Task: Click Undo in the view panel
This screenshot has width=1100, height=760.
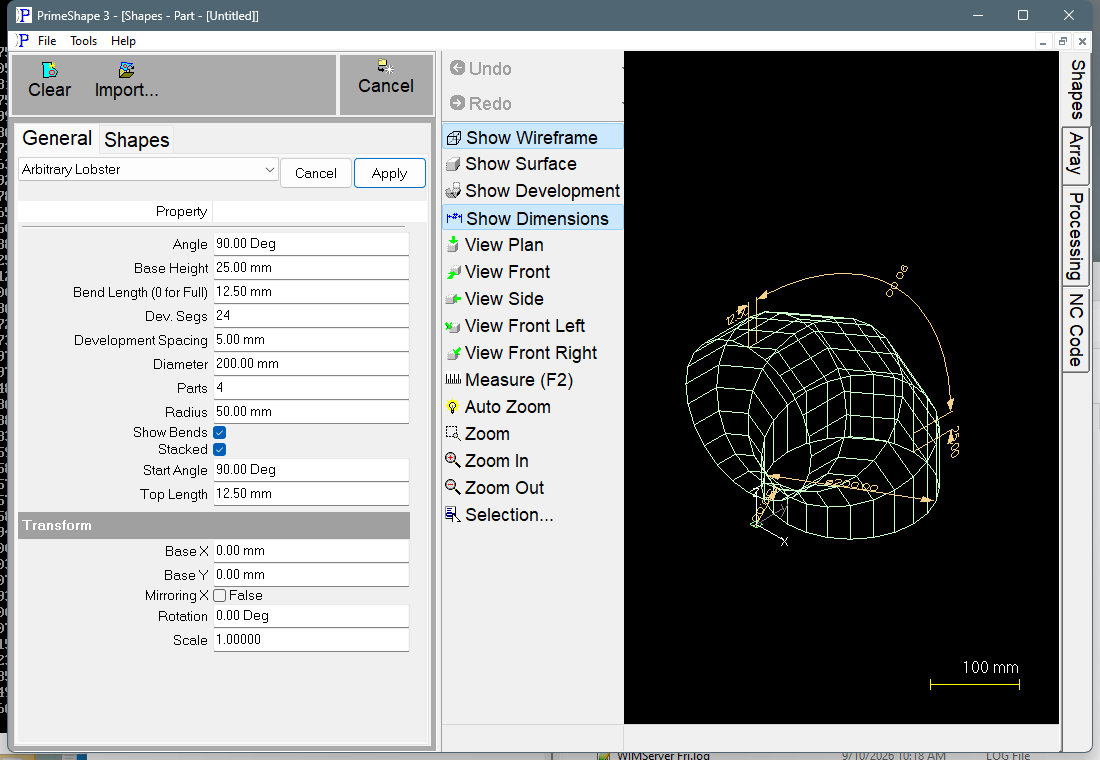Action: pyautogui.click(x=481, y=69)
